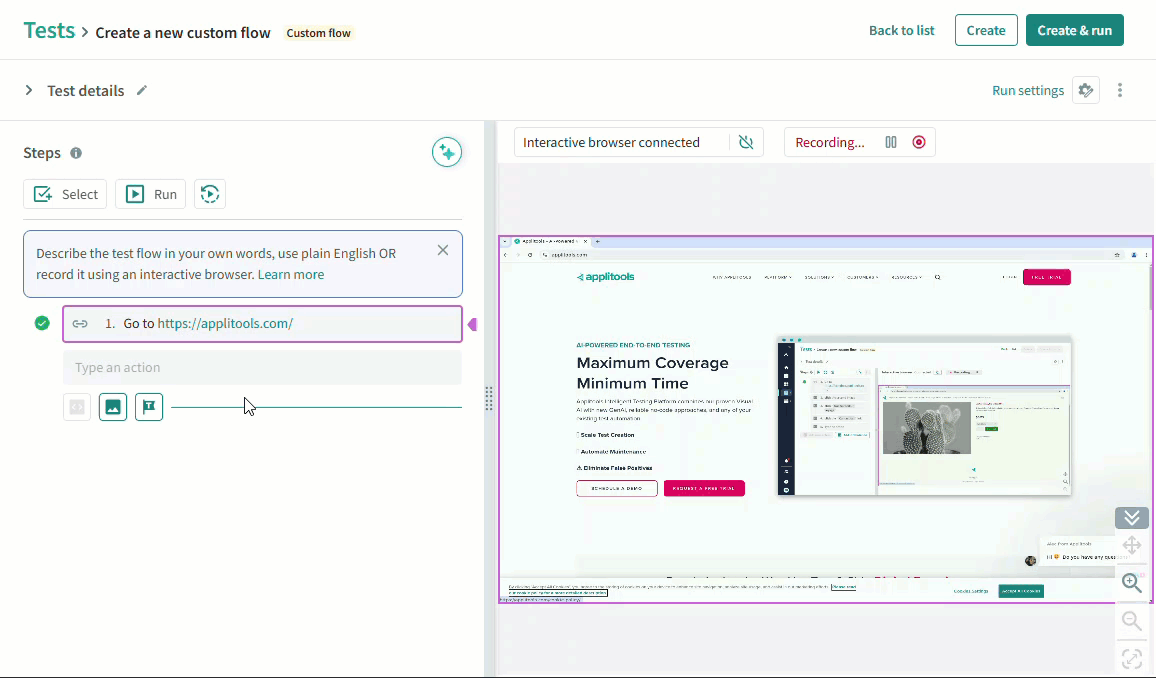Viewport: 1156px width, 678px height.
Task: Open Run settings gear icon
Action: [1085, 90]
